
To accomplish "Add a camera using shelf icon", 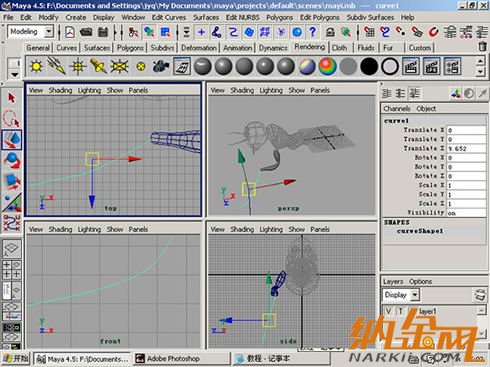I will (x=161, y=66).
